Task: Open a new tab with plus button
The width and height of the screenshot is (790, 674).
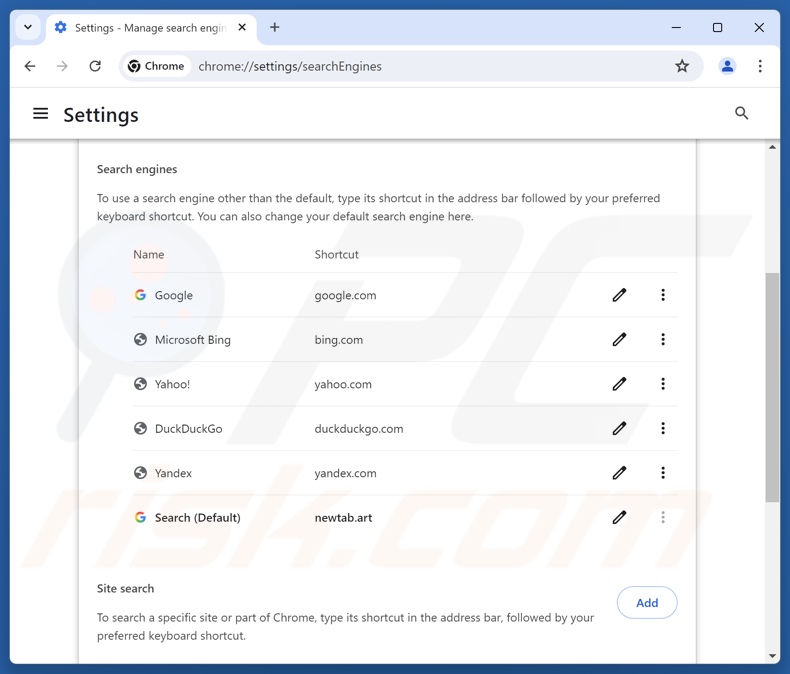Action: [x=275, y=28]
